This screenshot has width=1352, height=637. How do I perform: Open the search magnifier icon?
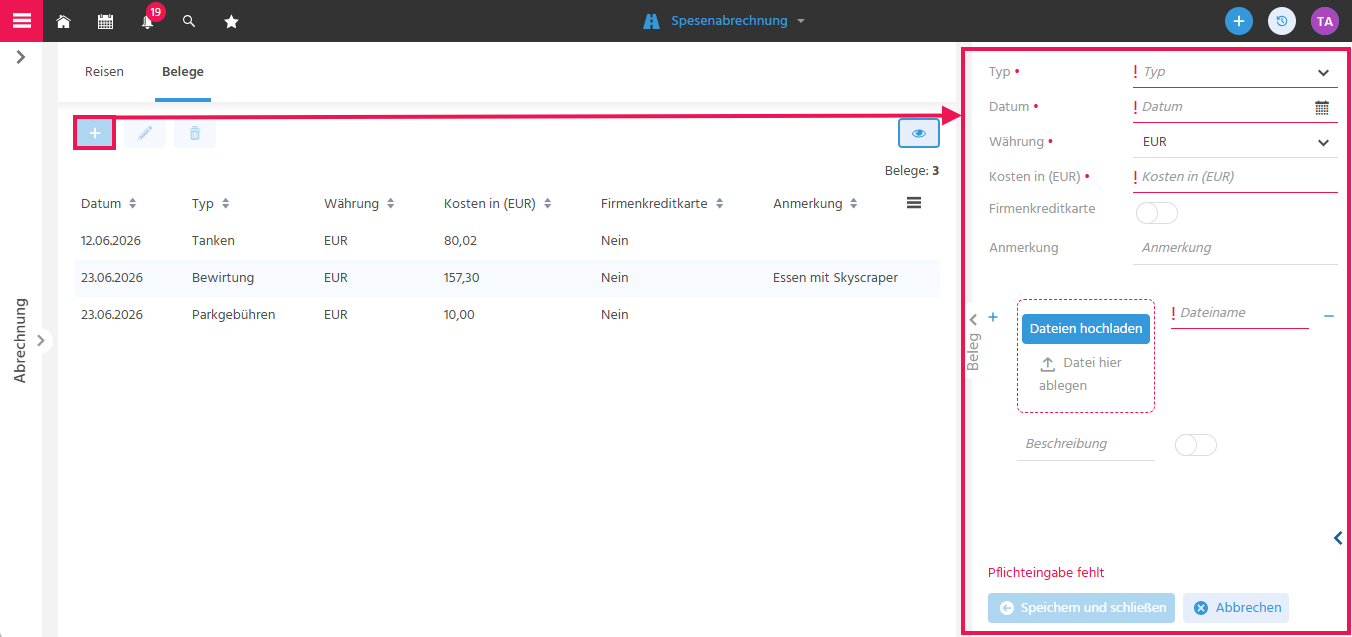[189, 21]
